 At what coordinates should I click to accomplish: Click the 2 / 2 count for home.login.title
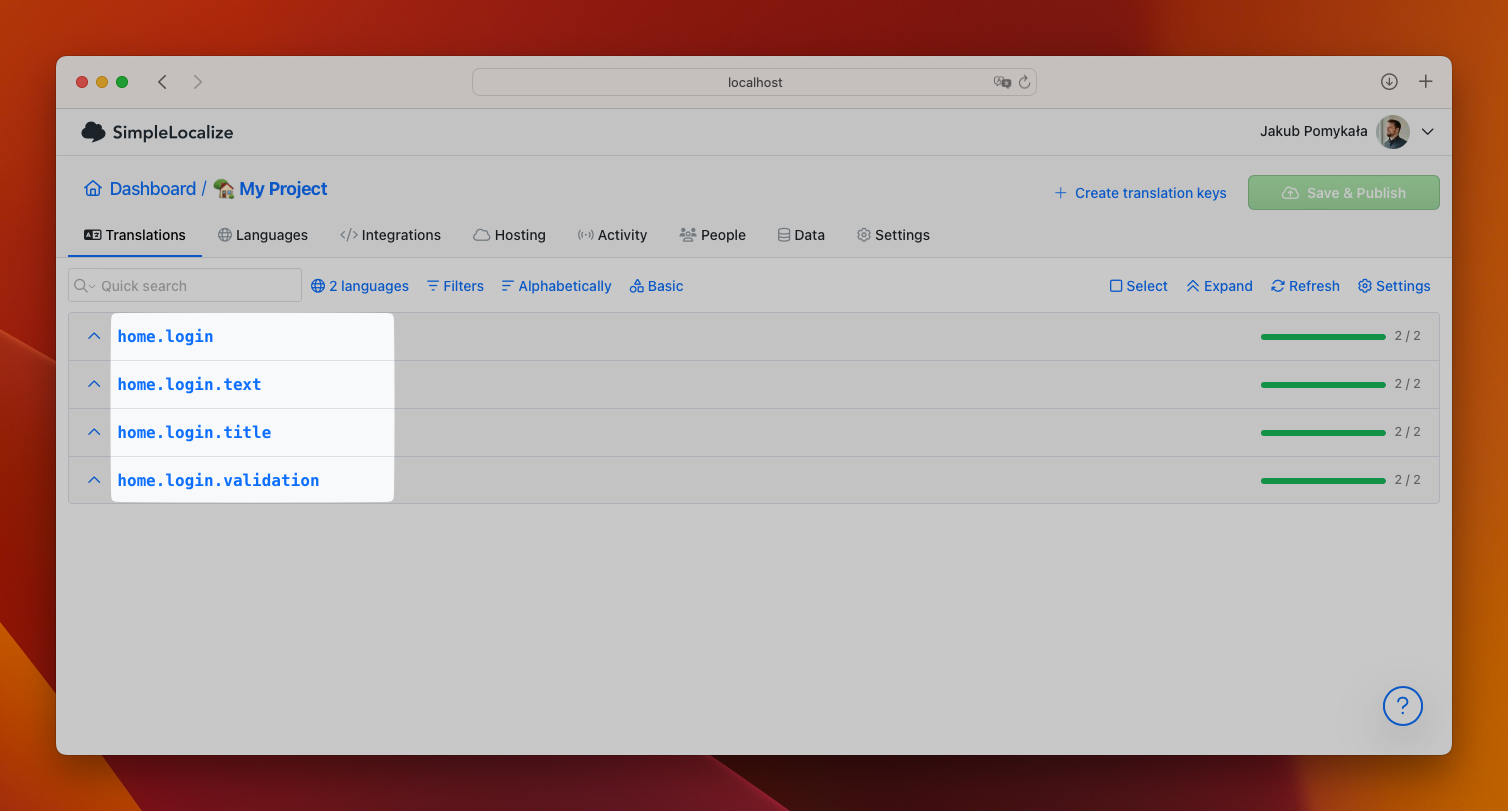[x=1407, y=432]
